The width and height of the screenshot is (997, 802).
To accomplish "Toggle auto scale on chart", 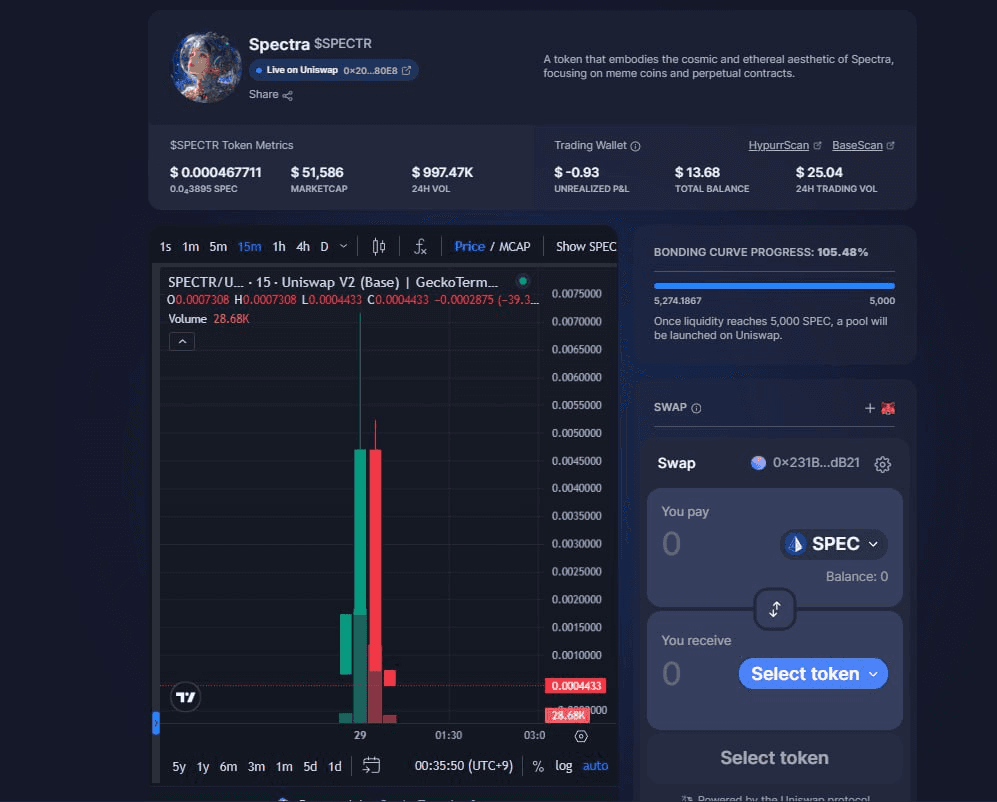I will click(595, 766).
